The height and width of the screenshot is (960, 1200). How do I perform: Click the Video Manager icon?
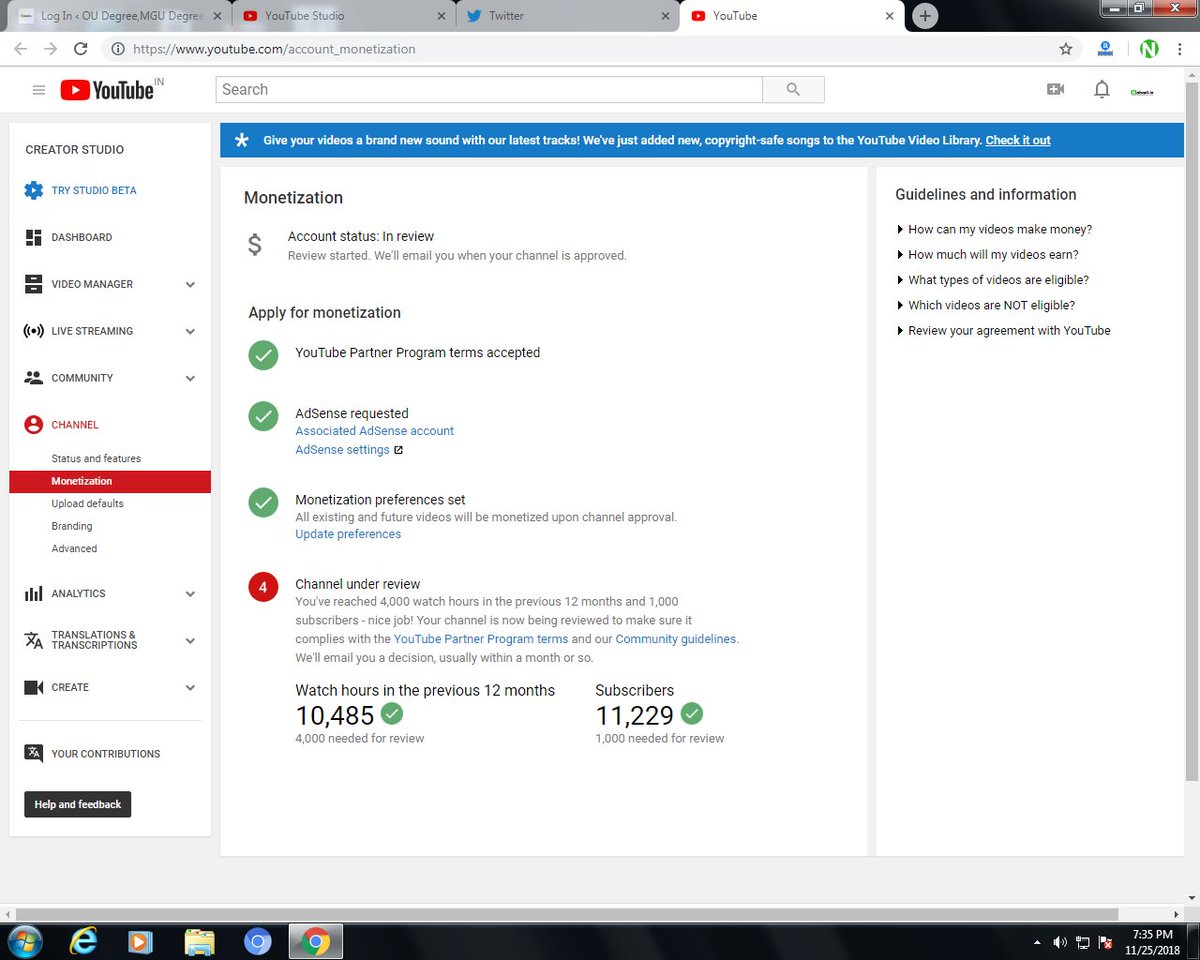33,284
